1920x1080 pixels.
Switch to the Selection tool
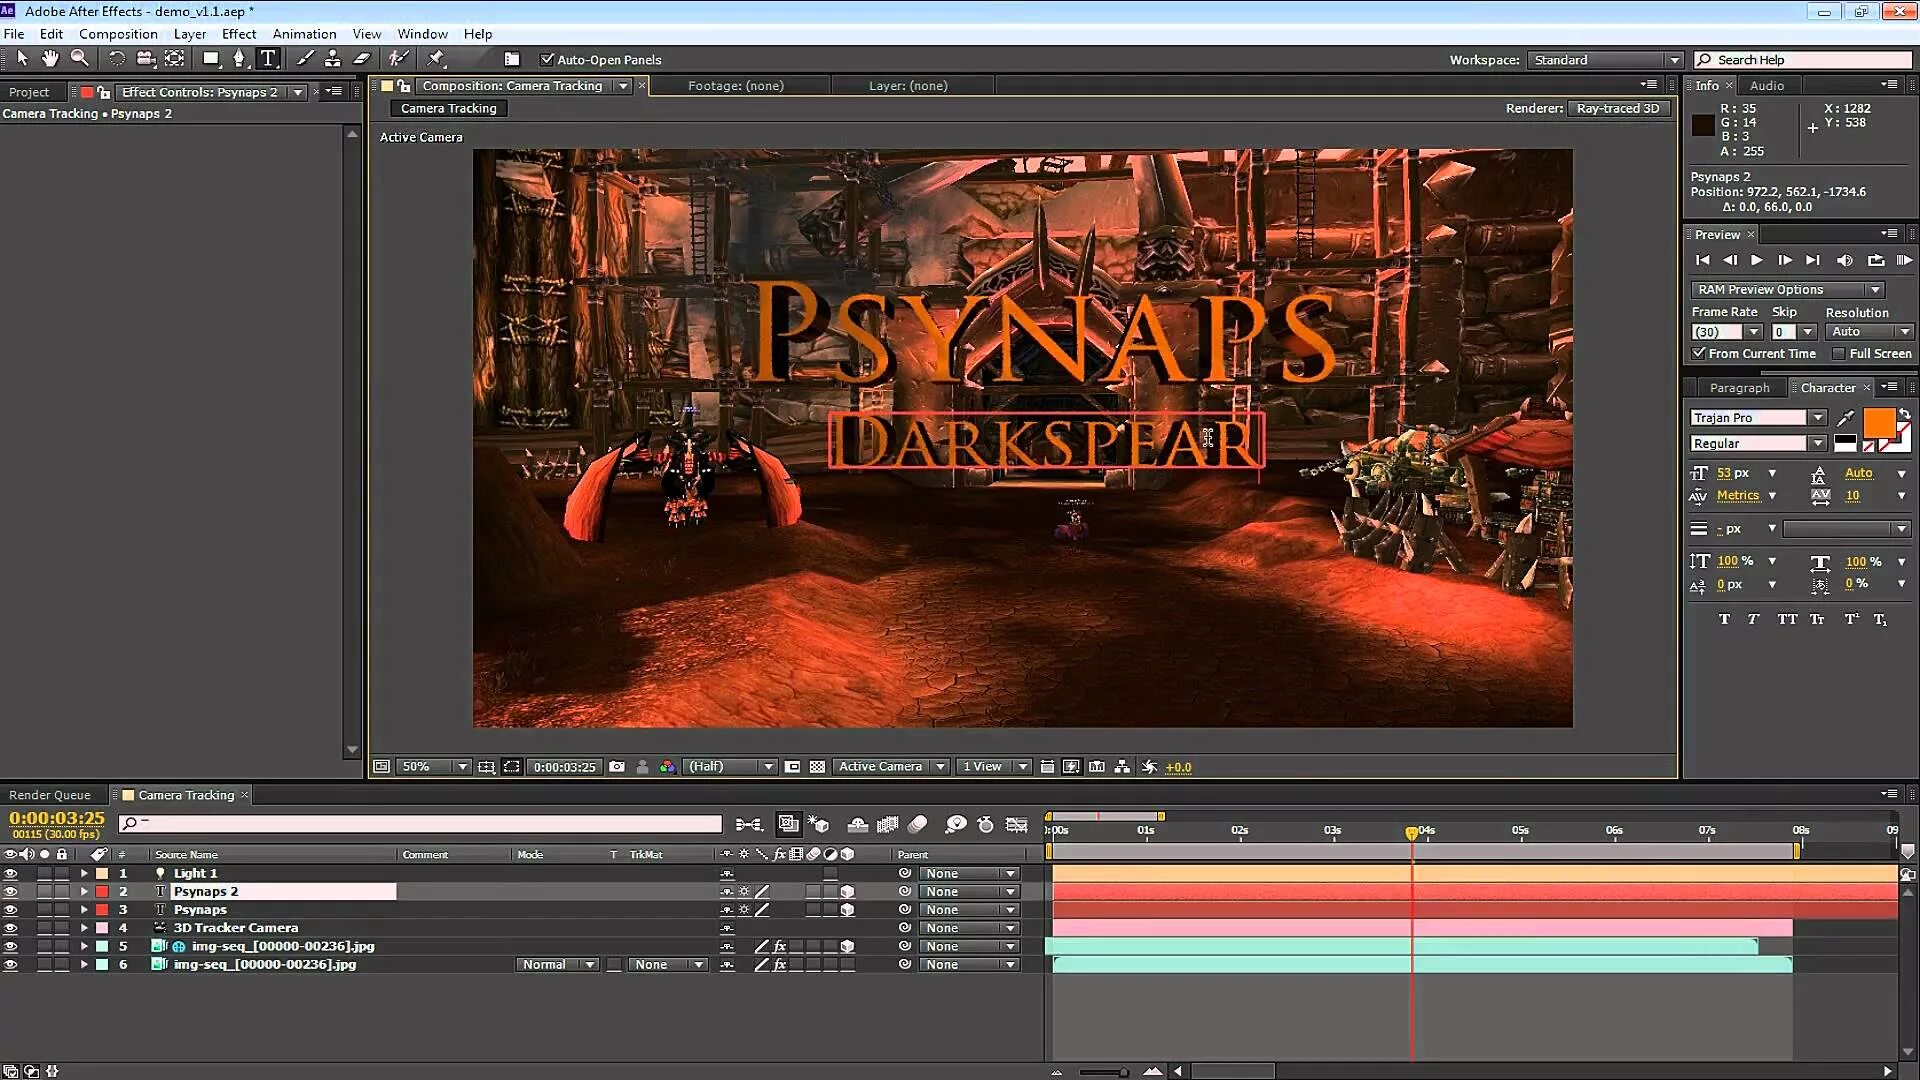tap(22, 58)
